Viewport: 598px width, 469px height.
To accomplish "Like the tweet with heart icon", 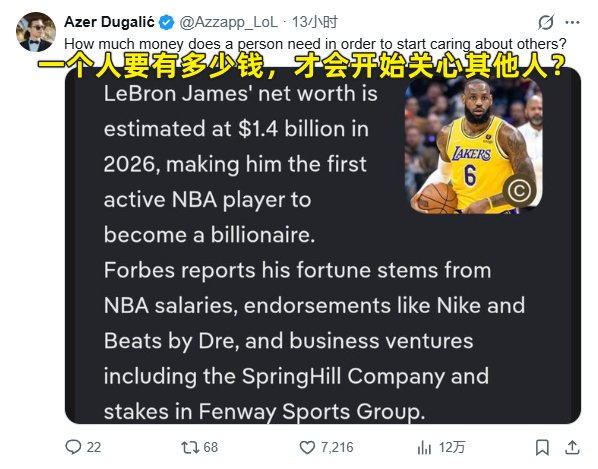I will (x=307, y=447).
